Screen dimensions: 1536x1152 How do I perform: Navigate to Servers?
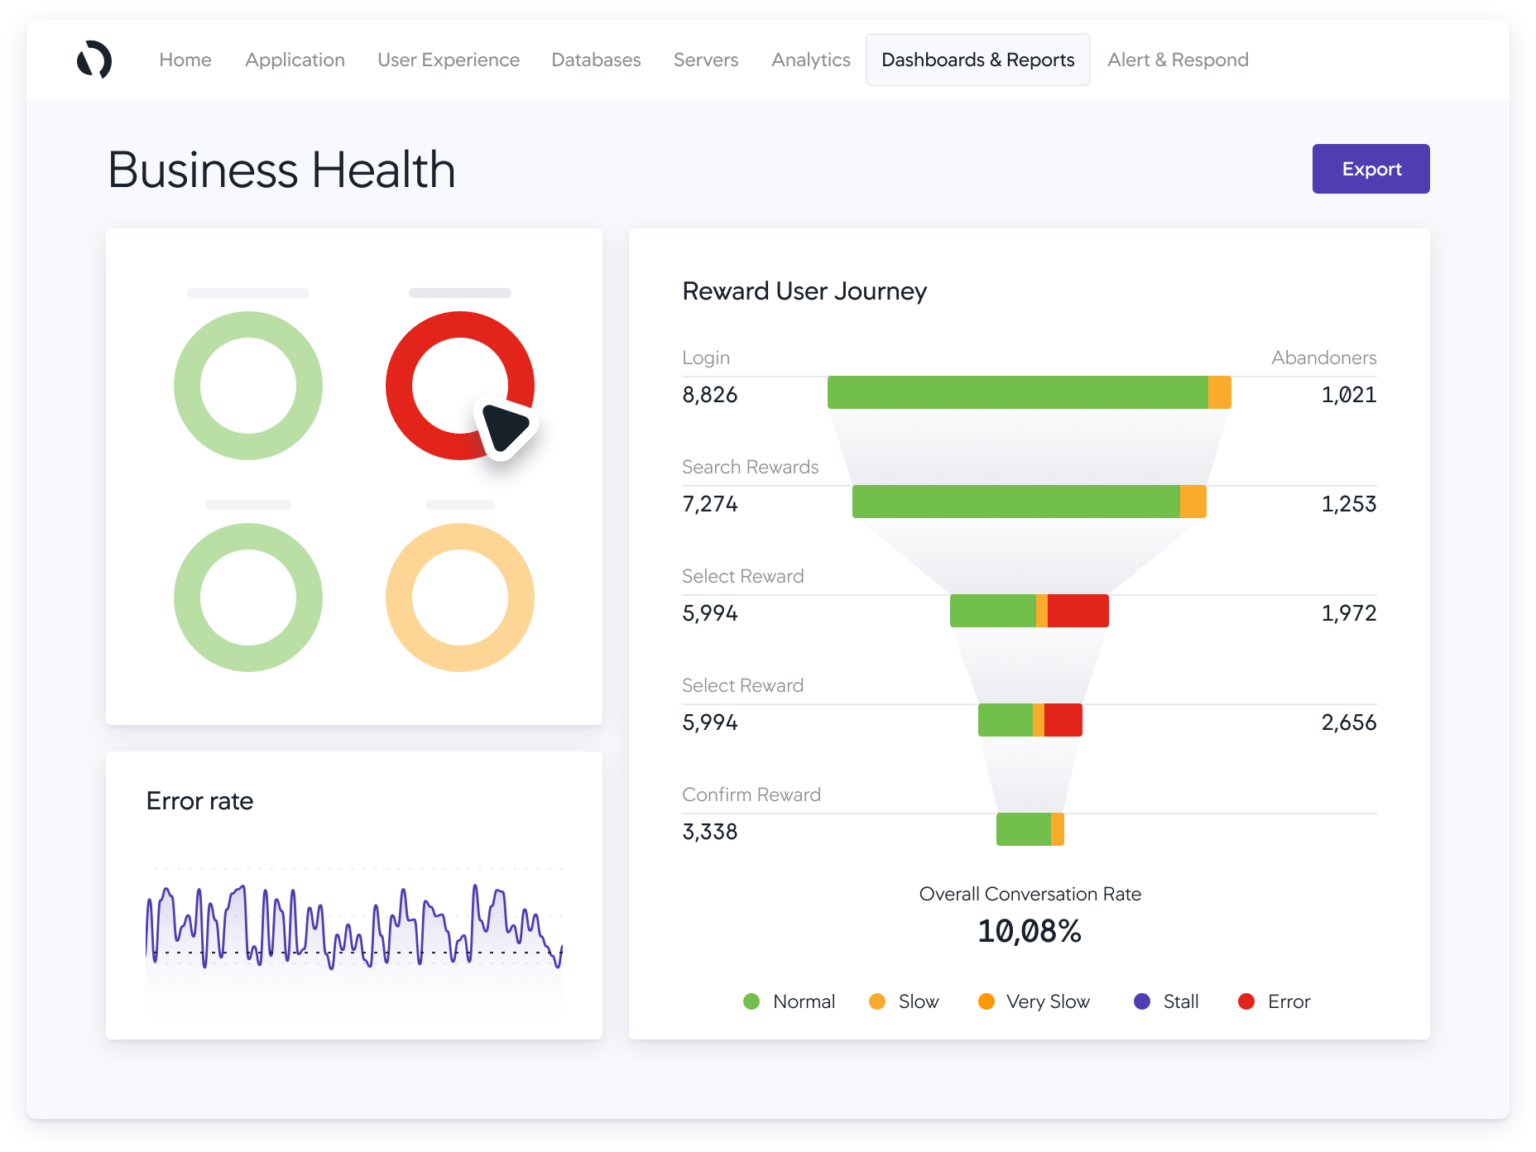[x=706, y=59]
